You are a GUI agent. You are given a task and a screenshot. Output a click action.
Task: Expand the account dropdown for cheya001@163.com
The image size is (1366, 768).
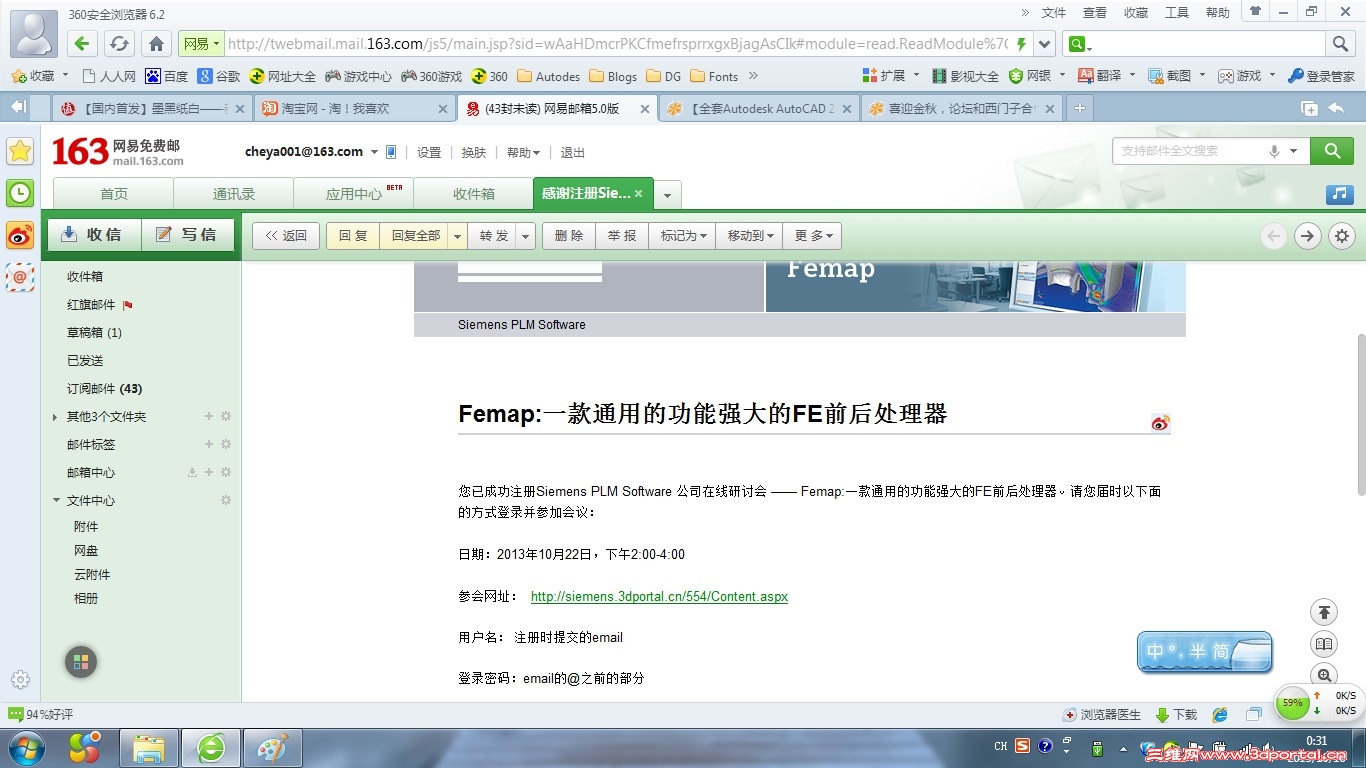pyautogui.click(x=374, y=152)
